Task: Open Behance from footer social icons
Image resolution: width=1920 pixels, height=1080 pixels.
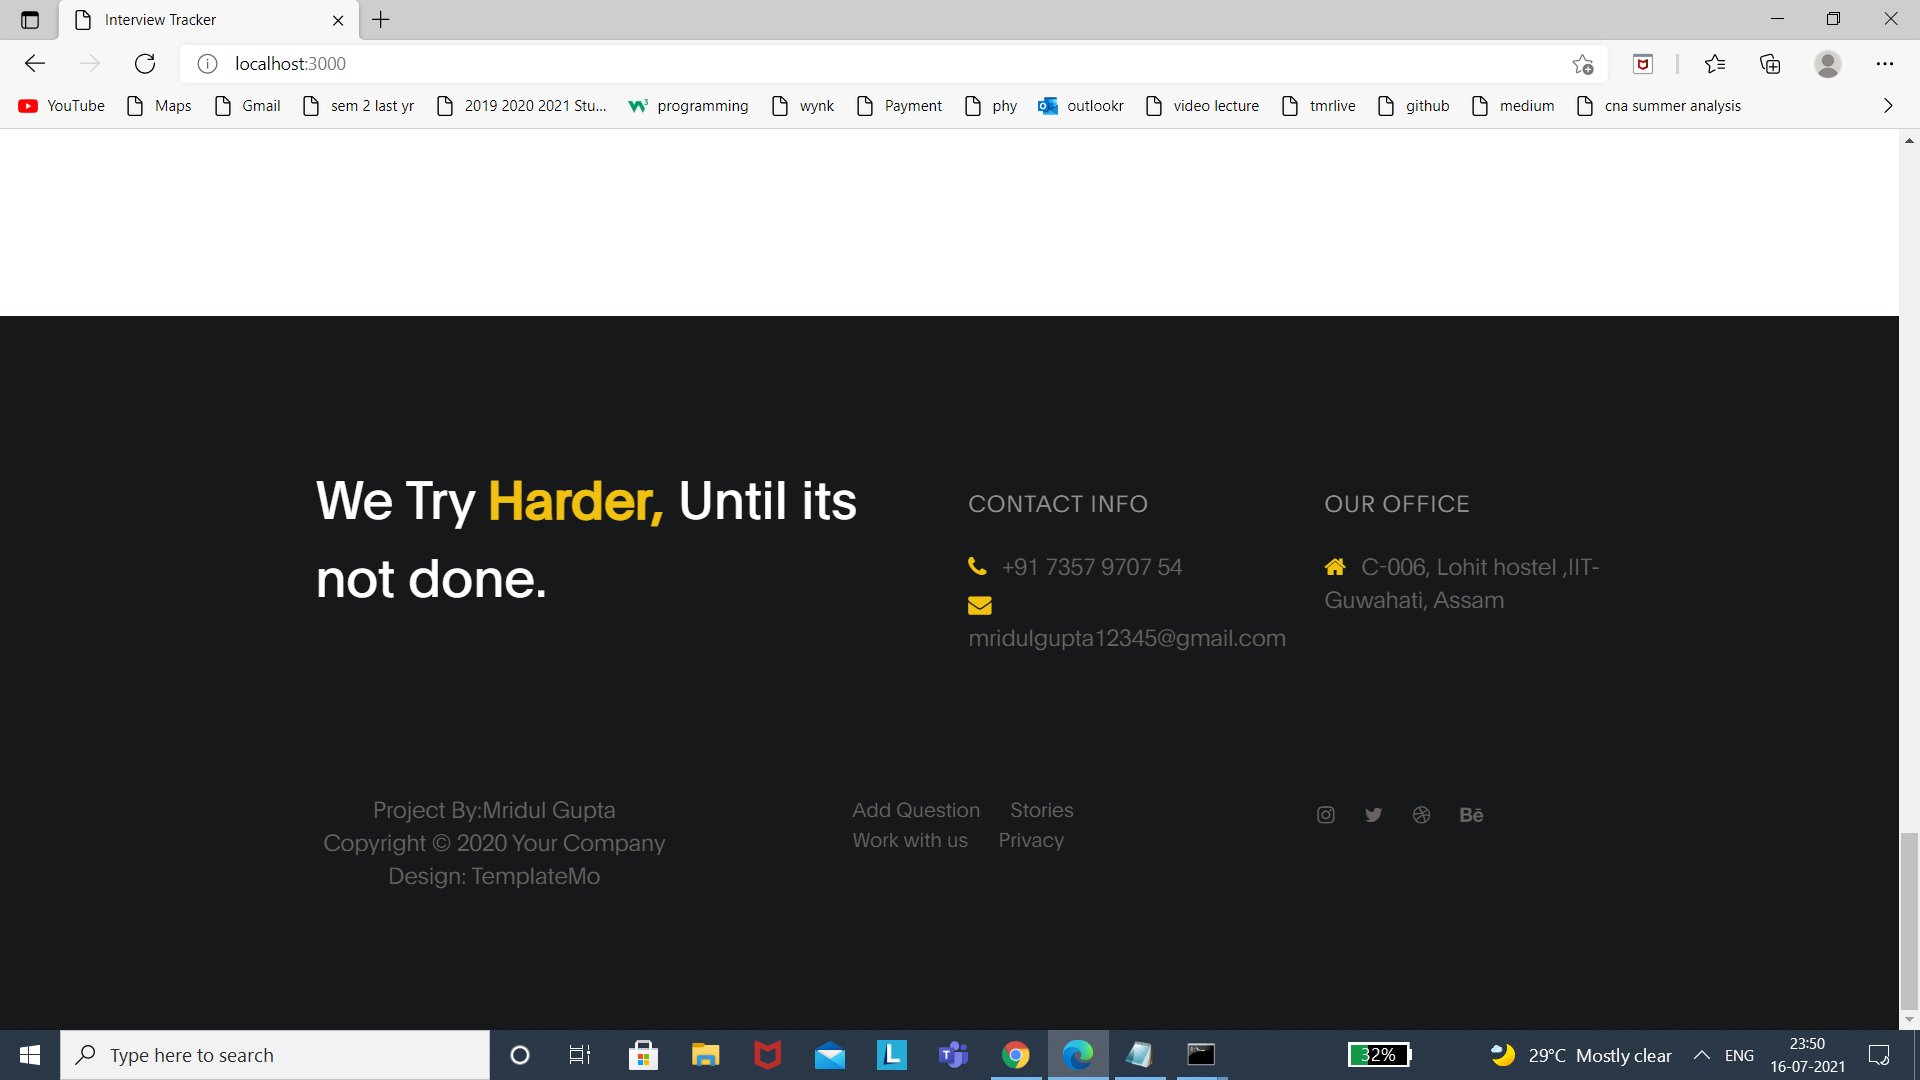Action: 1470,814
